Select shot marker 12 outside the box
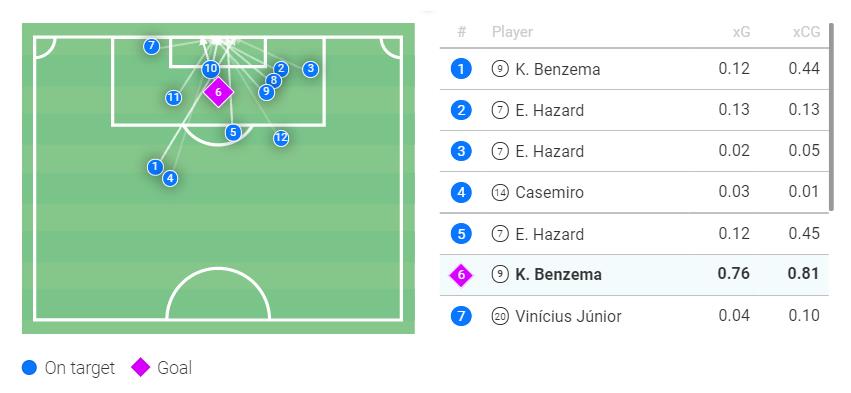 pyautogui.click(x=281, y=138)
